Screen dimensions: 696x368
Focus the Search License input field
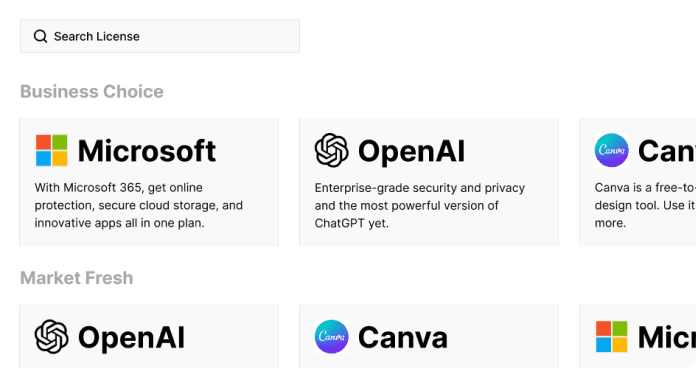160,36
